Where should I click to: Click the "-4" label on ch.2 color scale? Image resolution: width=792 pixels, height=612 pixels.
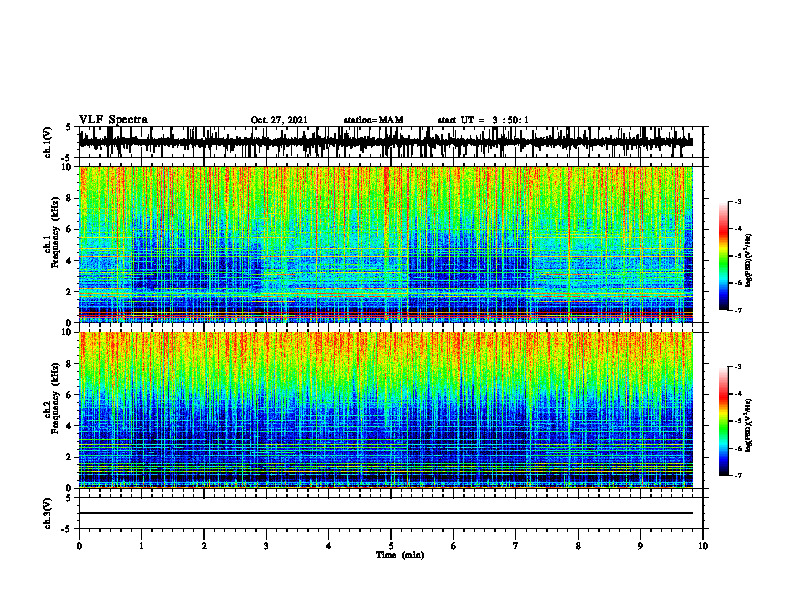click(737, 394)
